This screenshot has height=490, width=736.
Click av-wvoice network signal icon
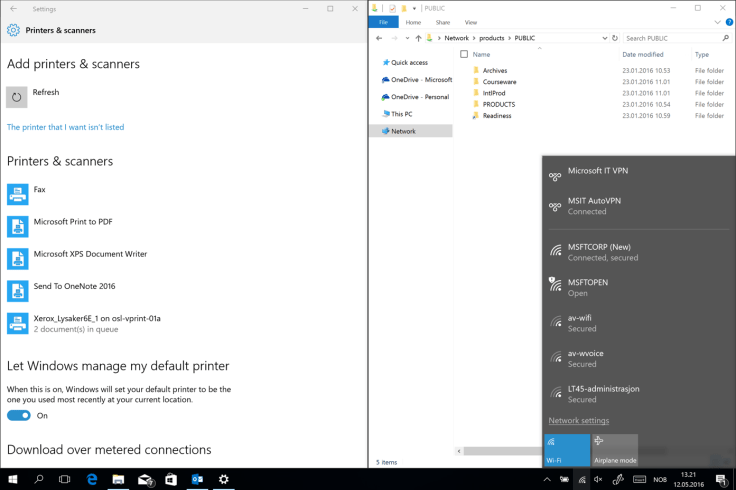(x=556, y=357)
